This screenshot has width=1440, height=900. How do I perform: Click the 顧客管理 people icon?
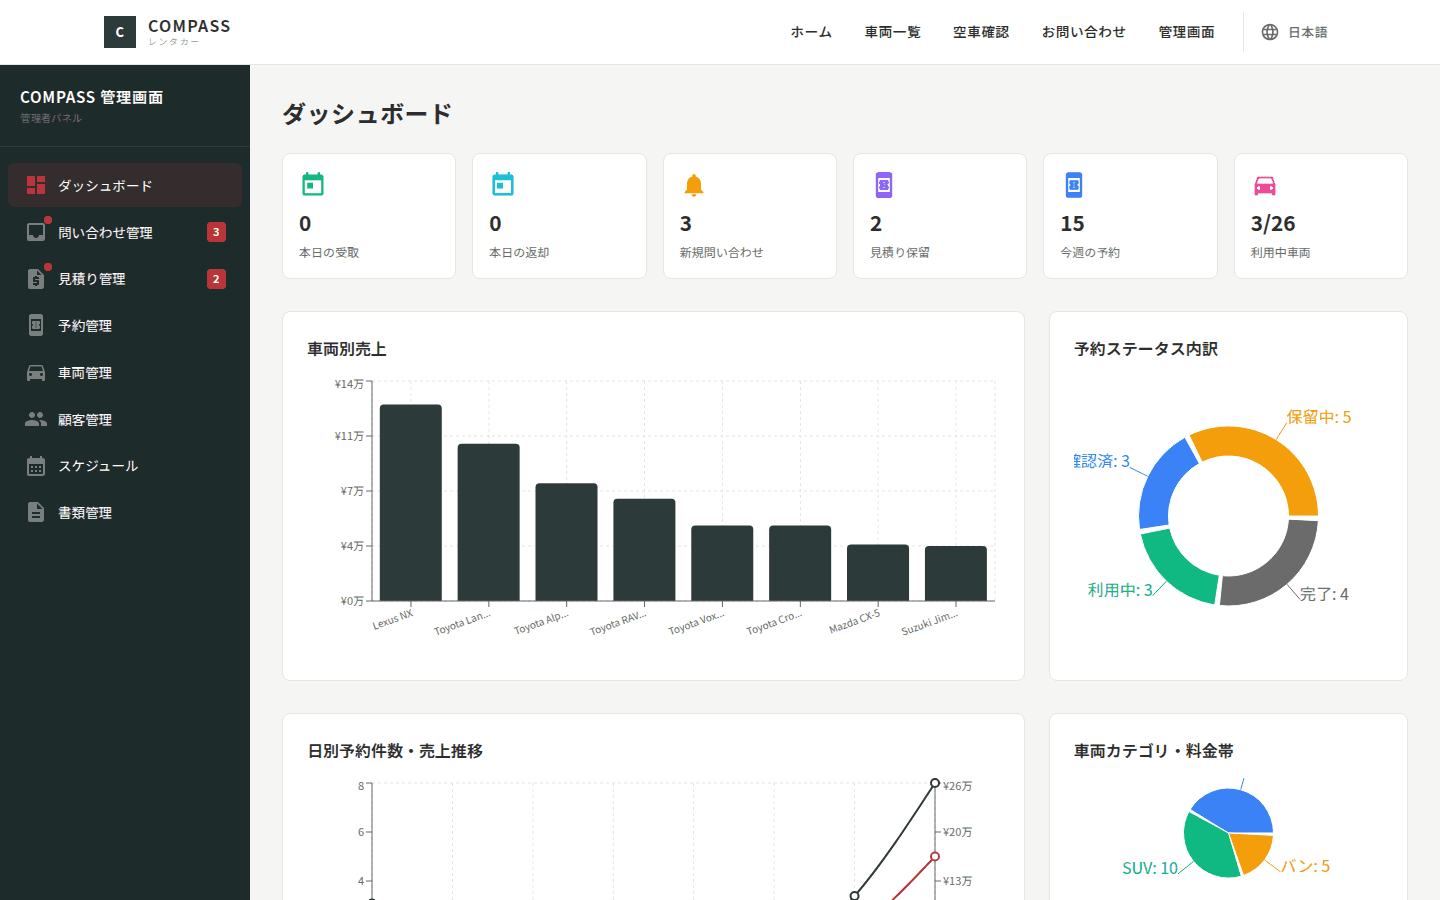[x=36, y=419]
